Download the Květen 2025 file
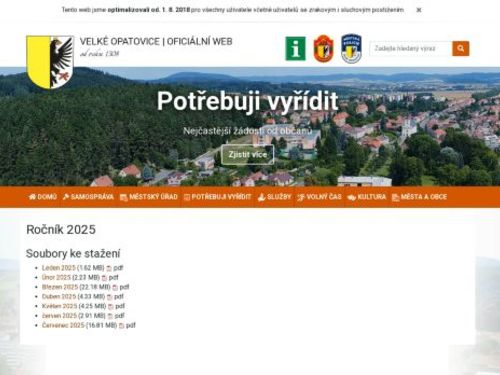The width and height of the screenshot is (500, 375). pos(59,306)
